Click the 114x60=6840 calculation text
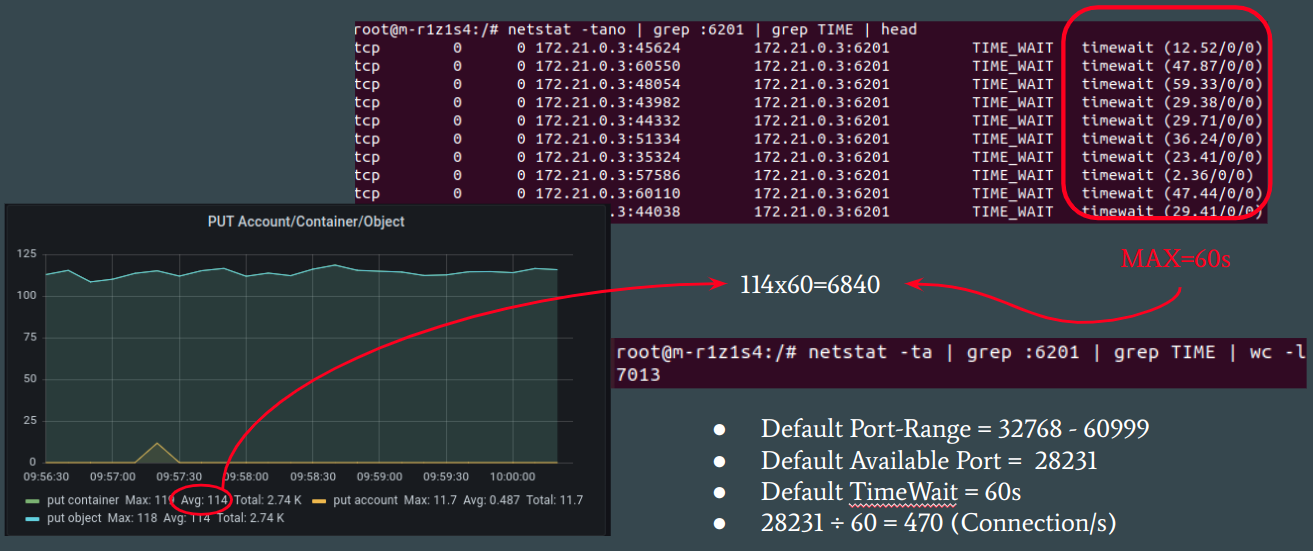Screen dimensions: 1313x551 (x=810, y=285)
